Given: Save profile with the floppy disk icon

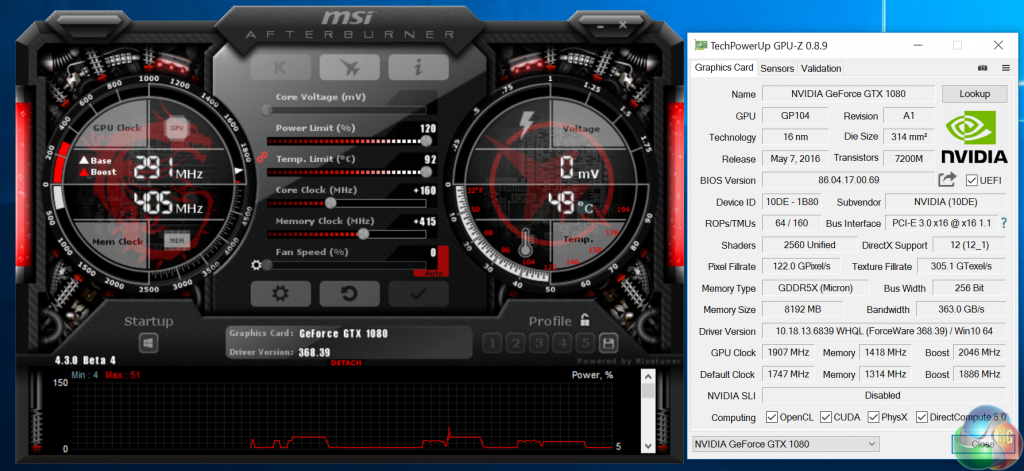Looking at the screenshot, I should click(609, 343).
